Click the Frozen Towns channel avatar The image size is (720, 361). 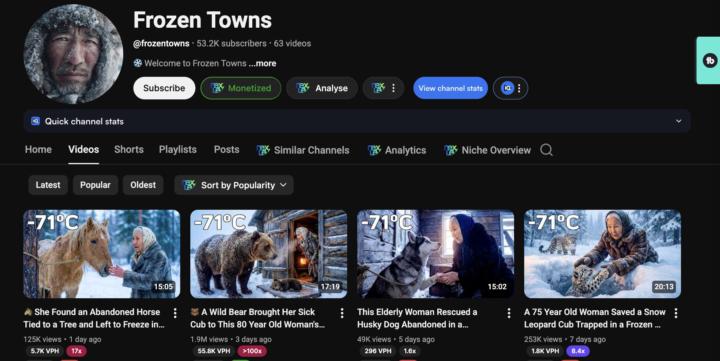click(73, 54)
